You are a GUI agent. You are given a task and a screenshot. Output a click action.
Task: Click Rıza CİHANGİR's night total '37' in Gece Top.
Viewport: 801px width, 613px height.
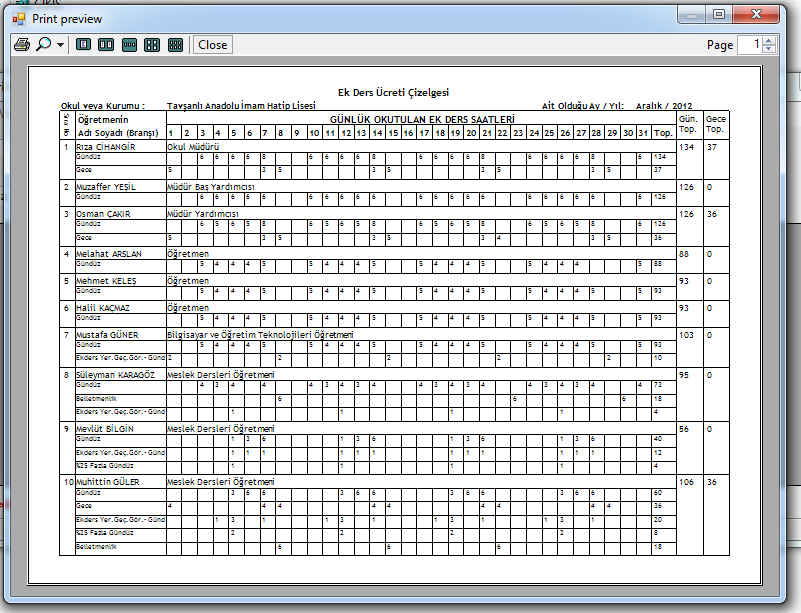click(x=712, y=147)
